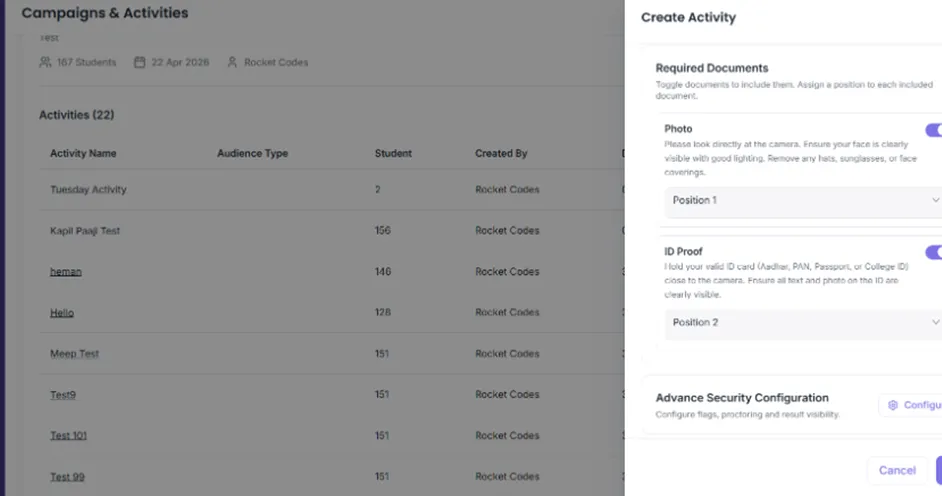Click the Meep Test row name

click(x=74, y=354)
